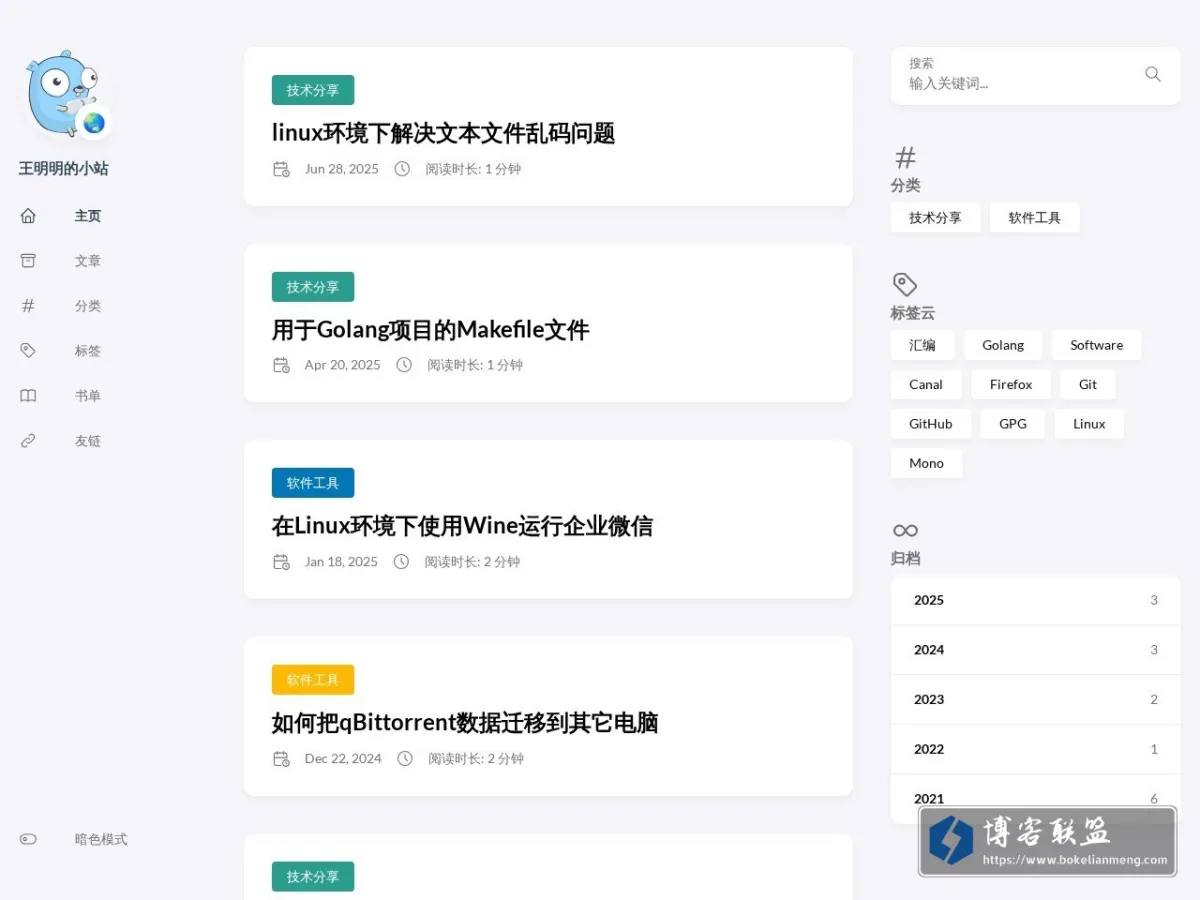The height and width of the screenshot is (900, 1200).
Task: Select the Linux tag
Action: (1089, 424)
